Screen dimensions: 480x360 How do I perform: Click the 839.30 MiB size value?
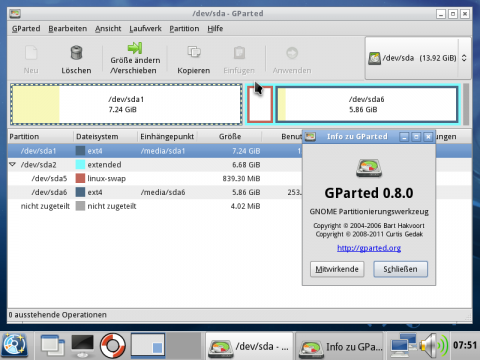(x=241, y=179)
